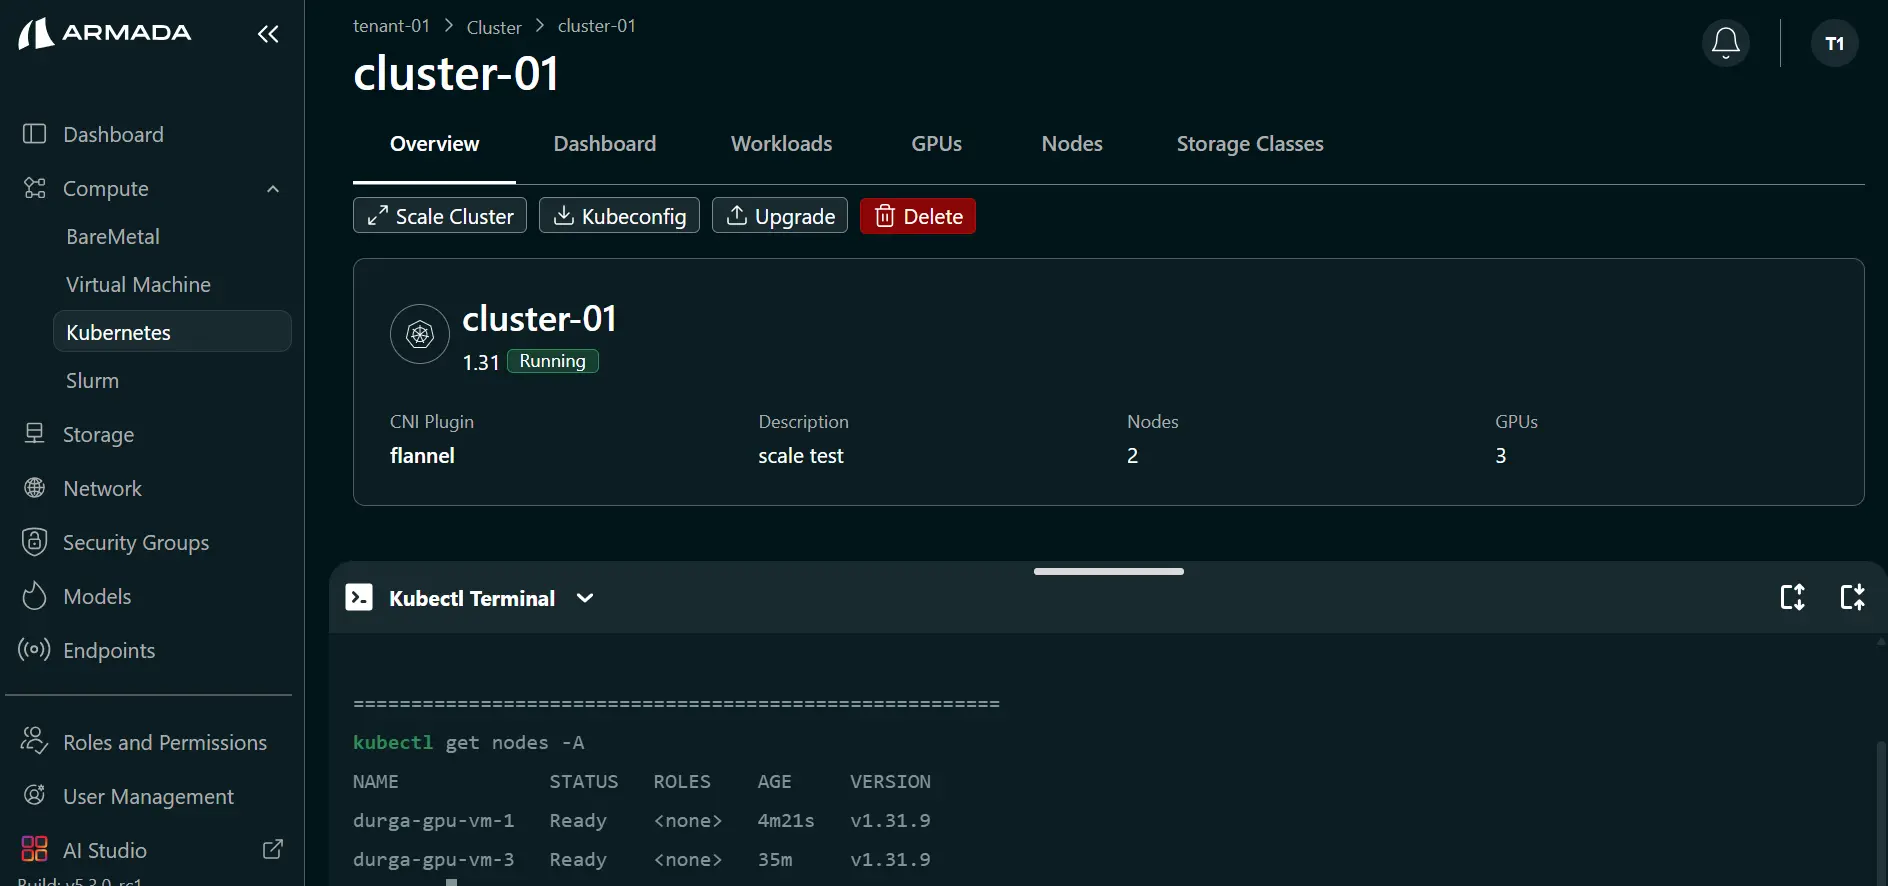Click the Nodes count value 2

pyautogui.click(x=1132, y=456)
